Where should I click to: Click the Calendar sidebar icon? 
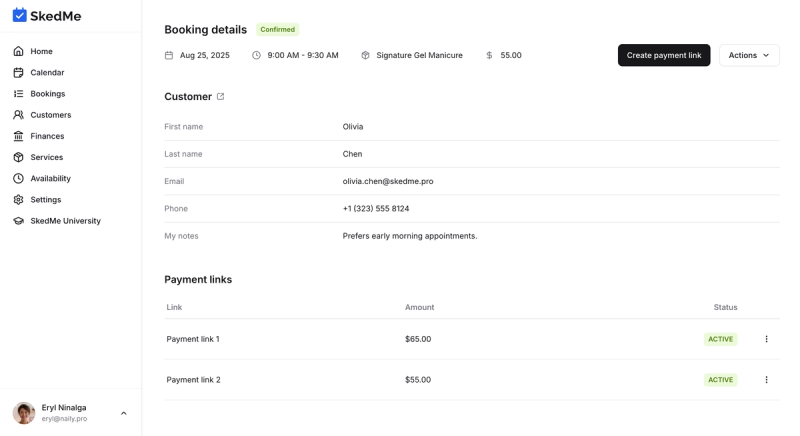18,72
